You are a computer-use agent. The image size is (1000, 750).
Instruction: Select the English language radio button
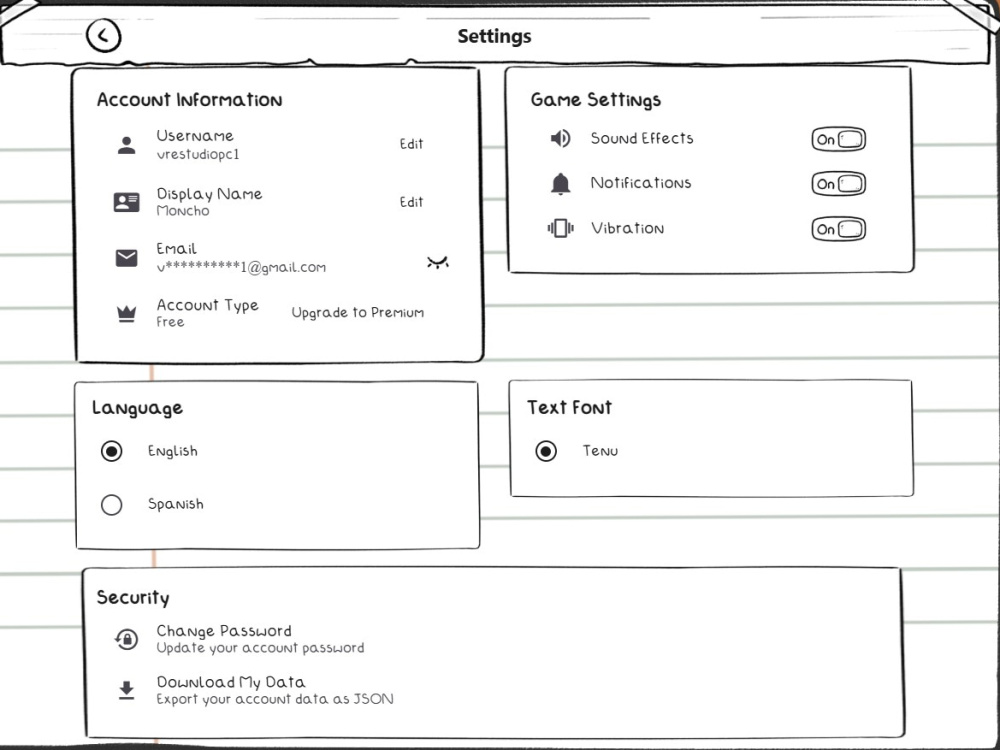point(112,452)
